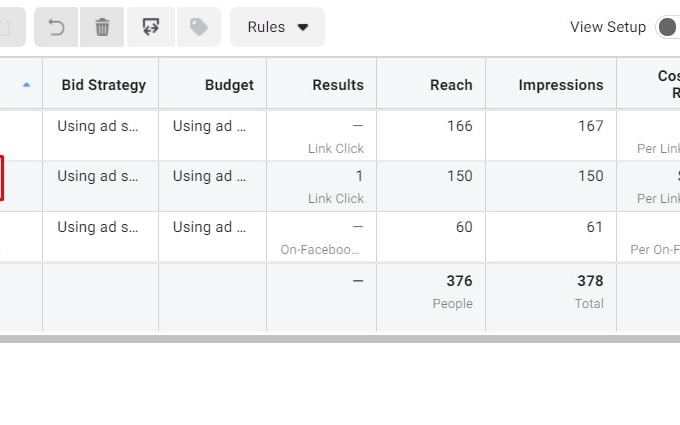Open the Rules dropdown menu
This screenshot has height=425, width=680.
click(278, 27)
